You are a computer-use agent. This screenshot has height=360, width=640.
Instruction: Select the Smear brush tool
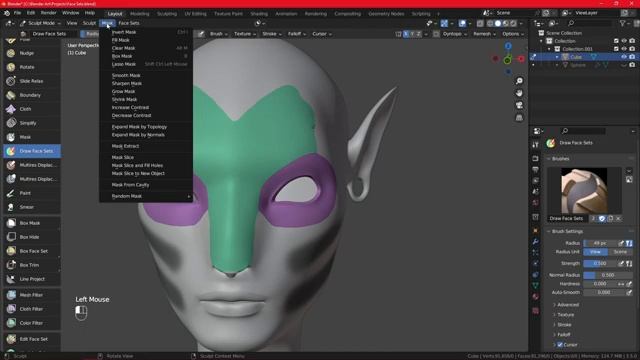[x=32, y=207]
